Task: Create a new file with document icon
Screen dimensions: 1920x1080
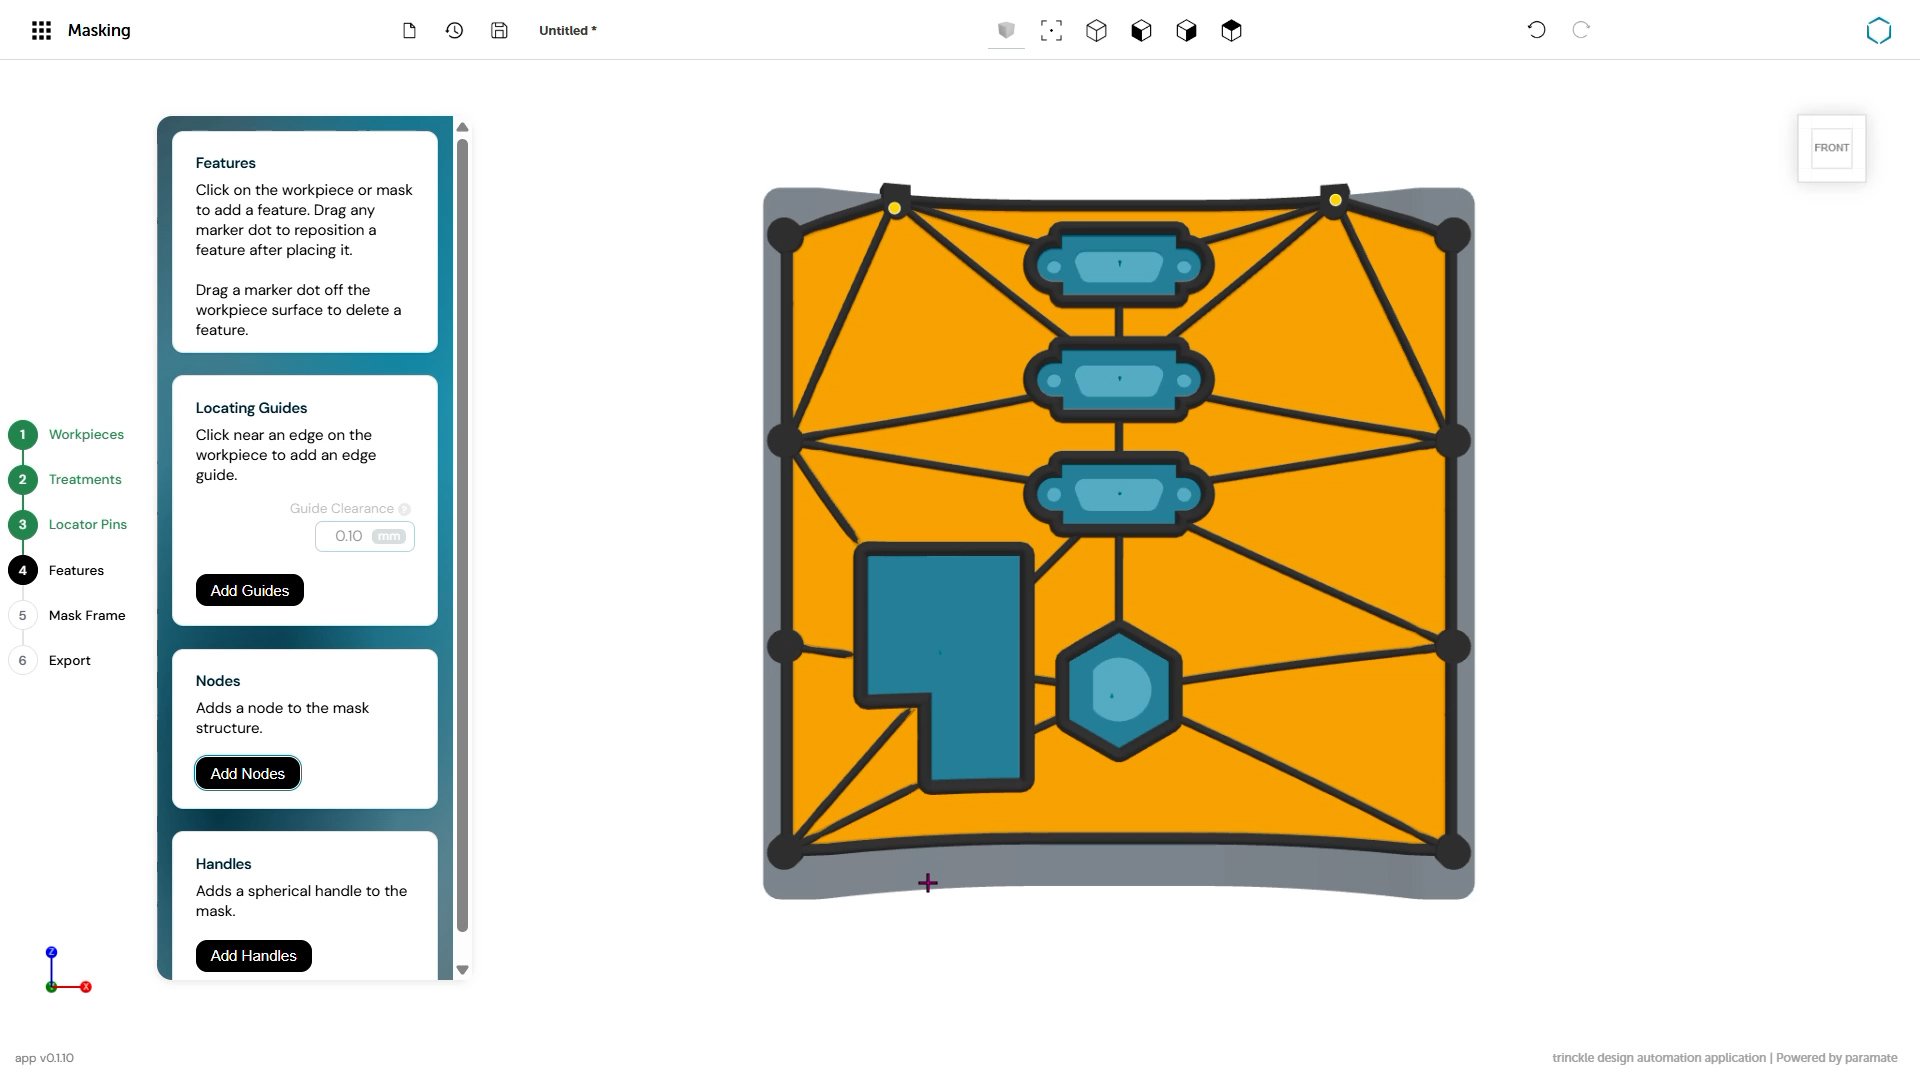Action: [x=409, y=31]
